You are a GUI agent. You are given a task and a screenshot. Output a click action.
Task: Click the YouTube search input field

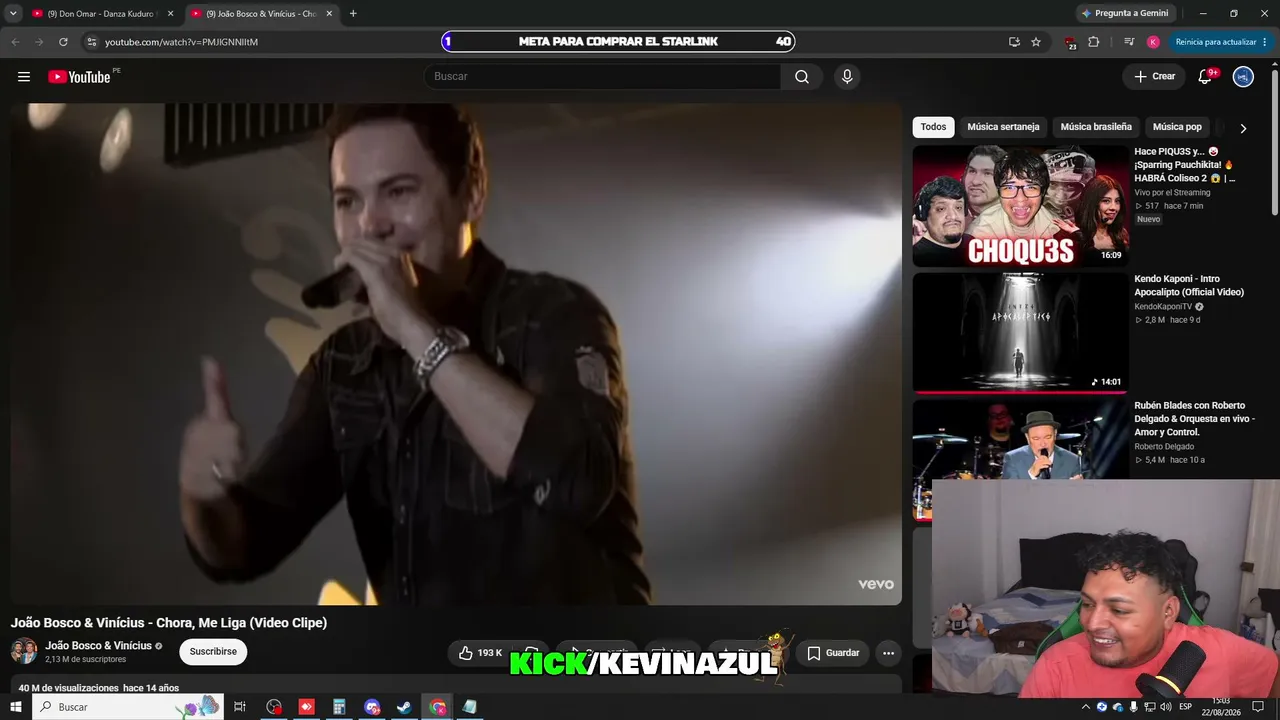[x=603, y=77]
